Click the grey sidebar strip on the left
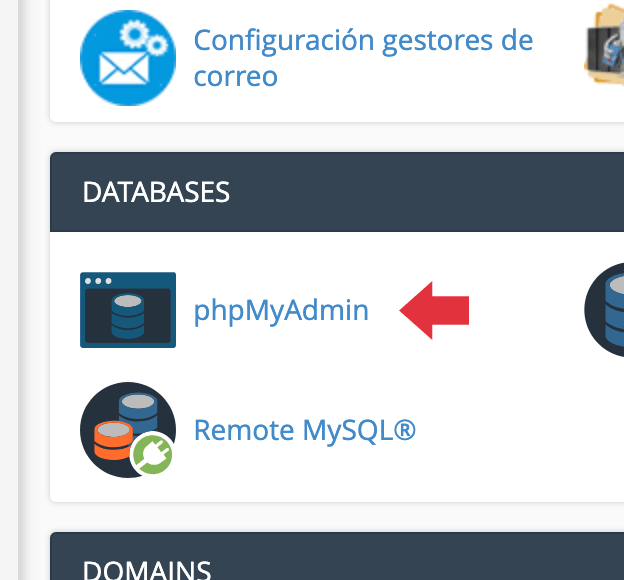The image size is (624, 580). click(9, 290)
